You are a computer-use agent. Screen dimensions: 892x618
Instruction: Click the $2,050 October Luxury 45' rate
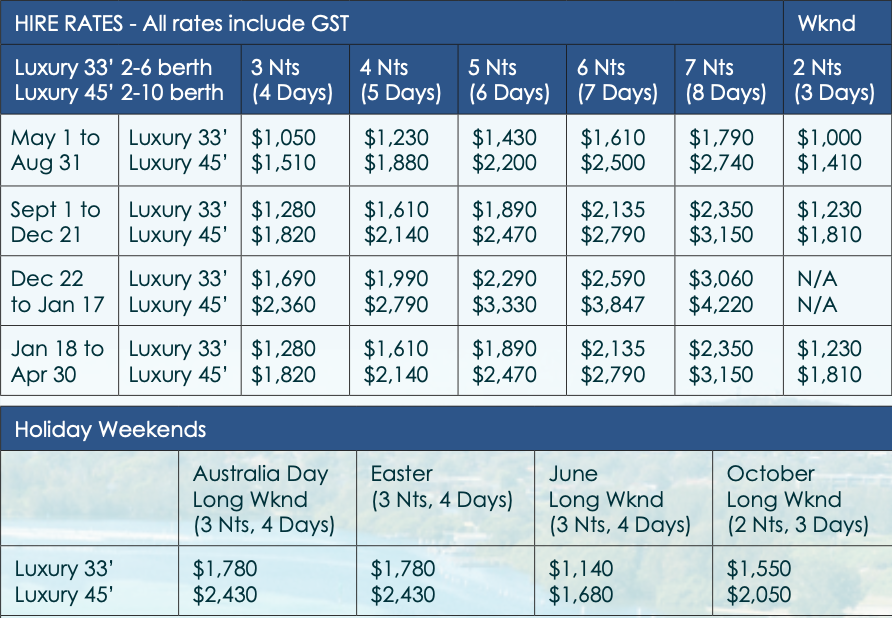point(759,595)
